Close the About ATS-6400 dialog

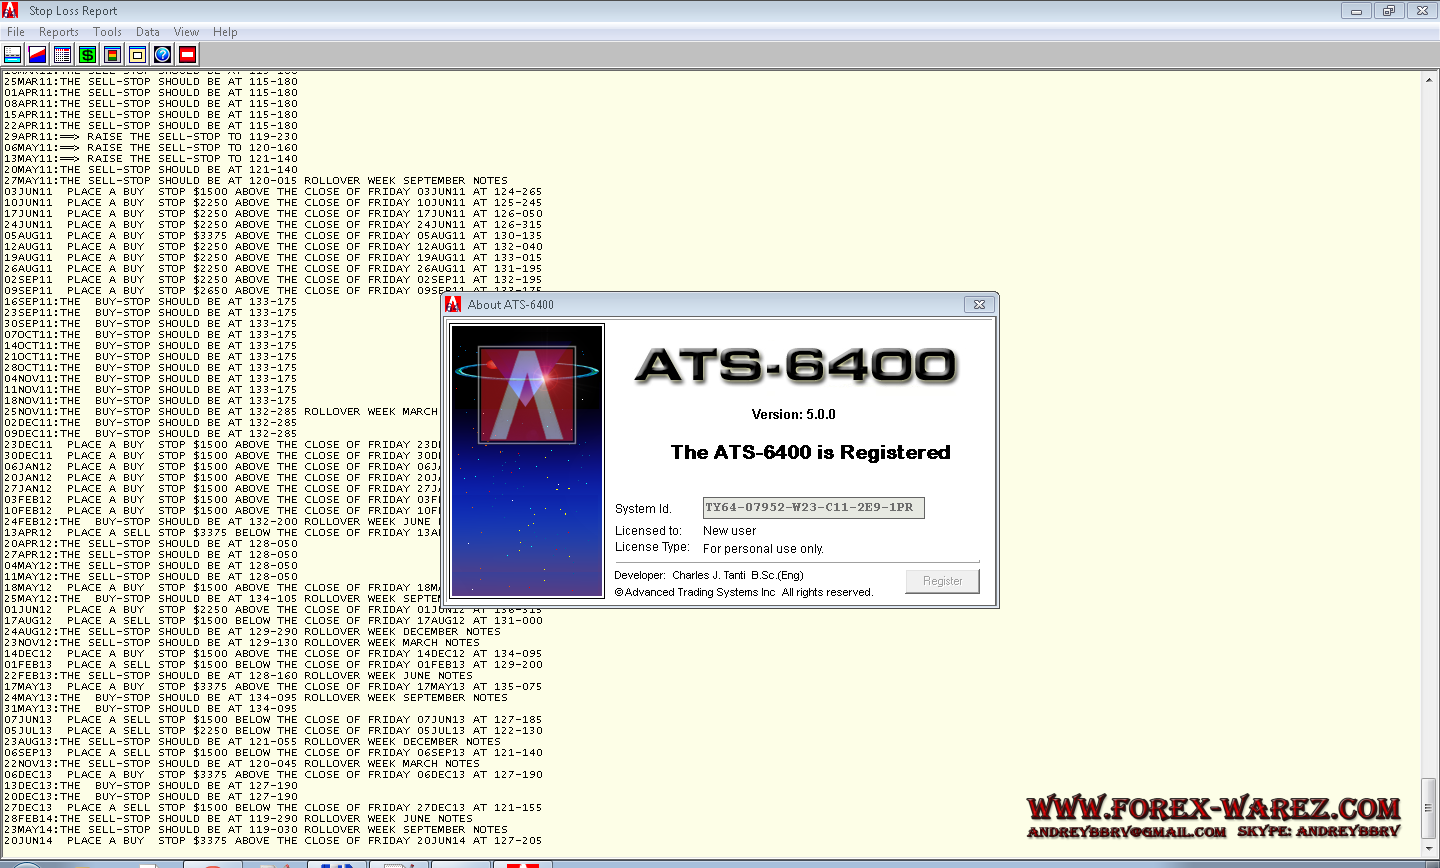click(x=979, y=305)
